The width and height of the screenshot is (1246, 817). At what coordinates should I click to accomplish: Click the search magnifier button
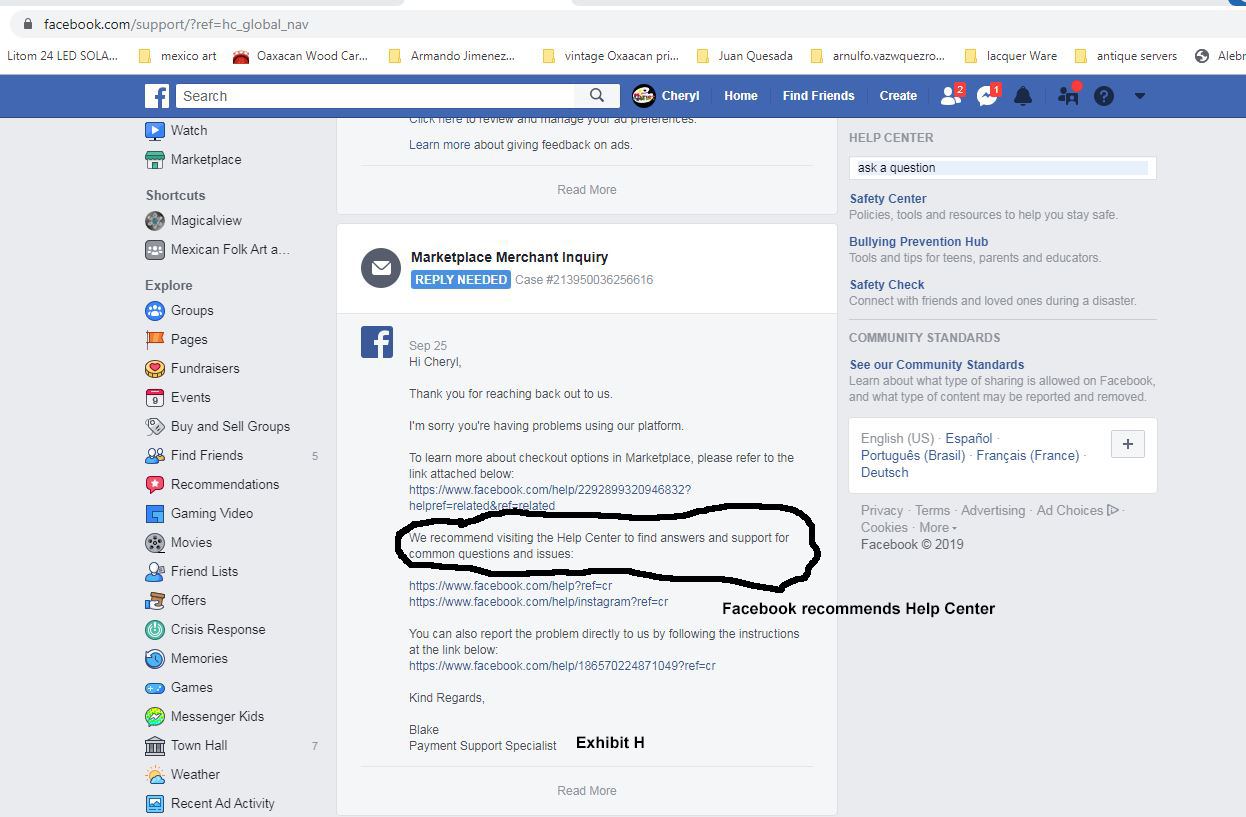(597, 96)
